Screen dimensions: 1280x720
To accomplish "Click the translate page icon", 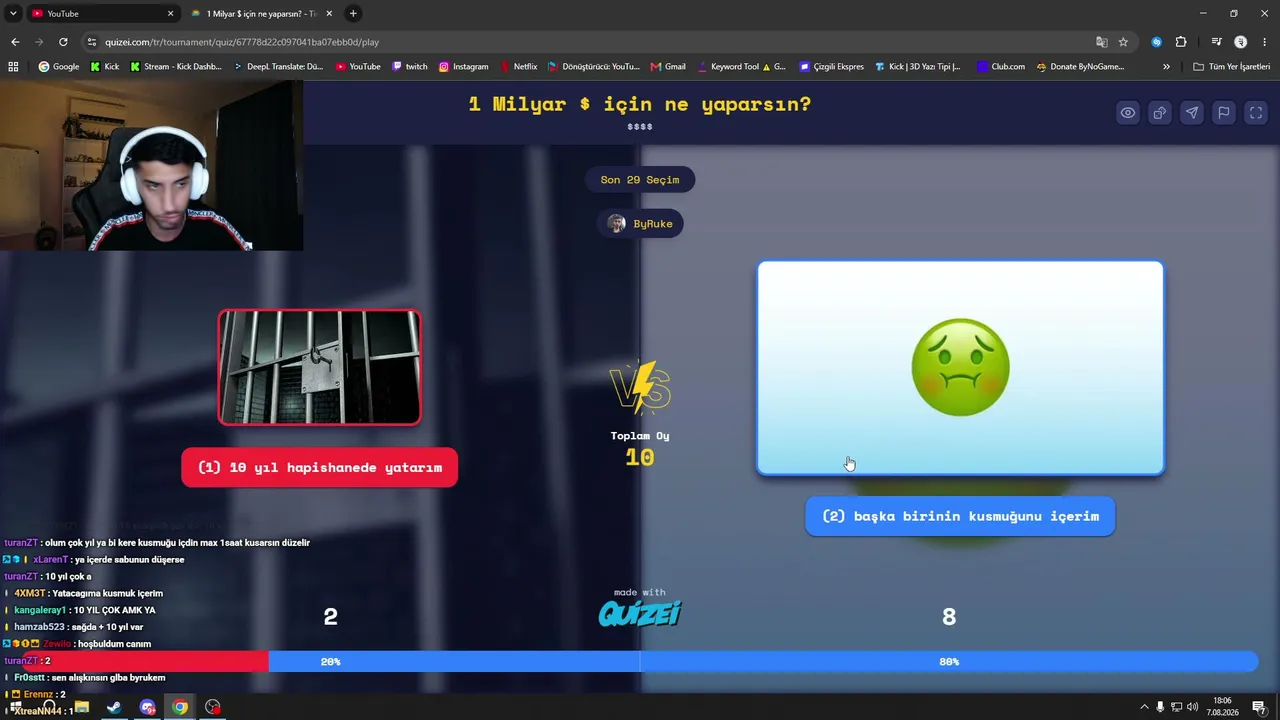I will point(1101,42).
